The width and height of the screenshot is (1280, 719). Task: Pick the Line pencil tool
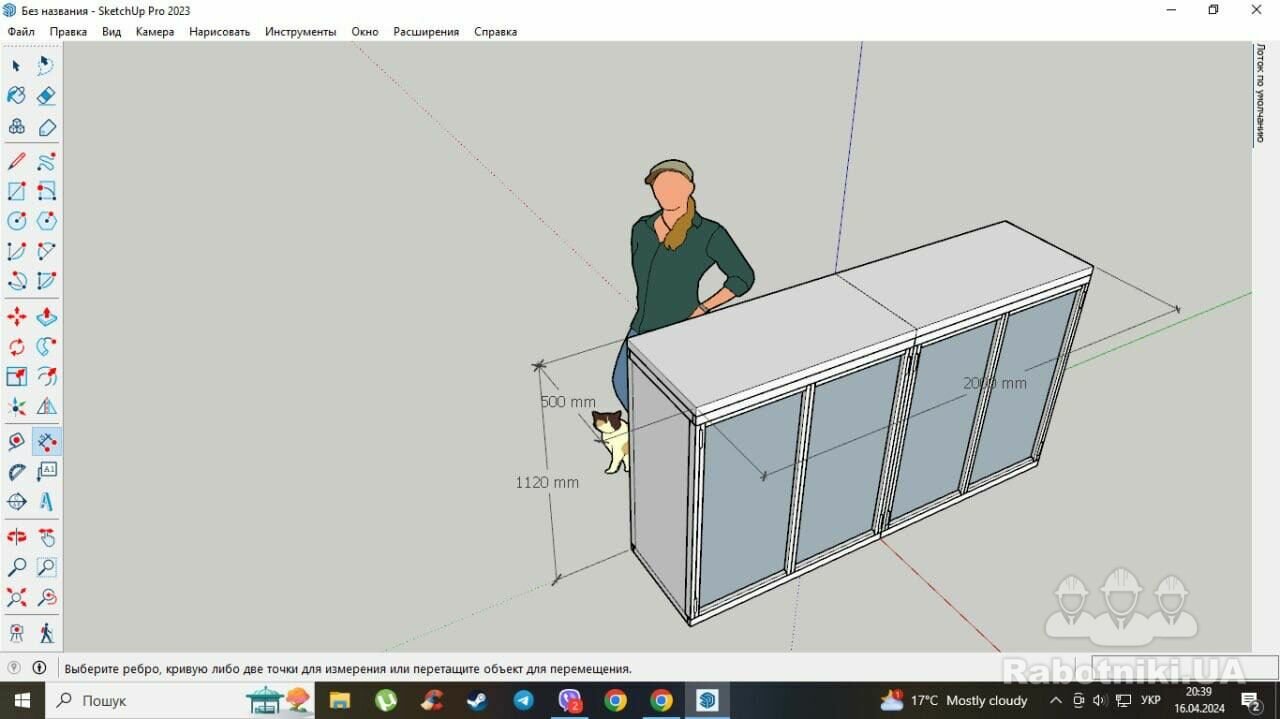[17, 161]
